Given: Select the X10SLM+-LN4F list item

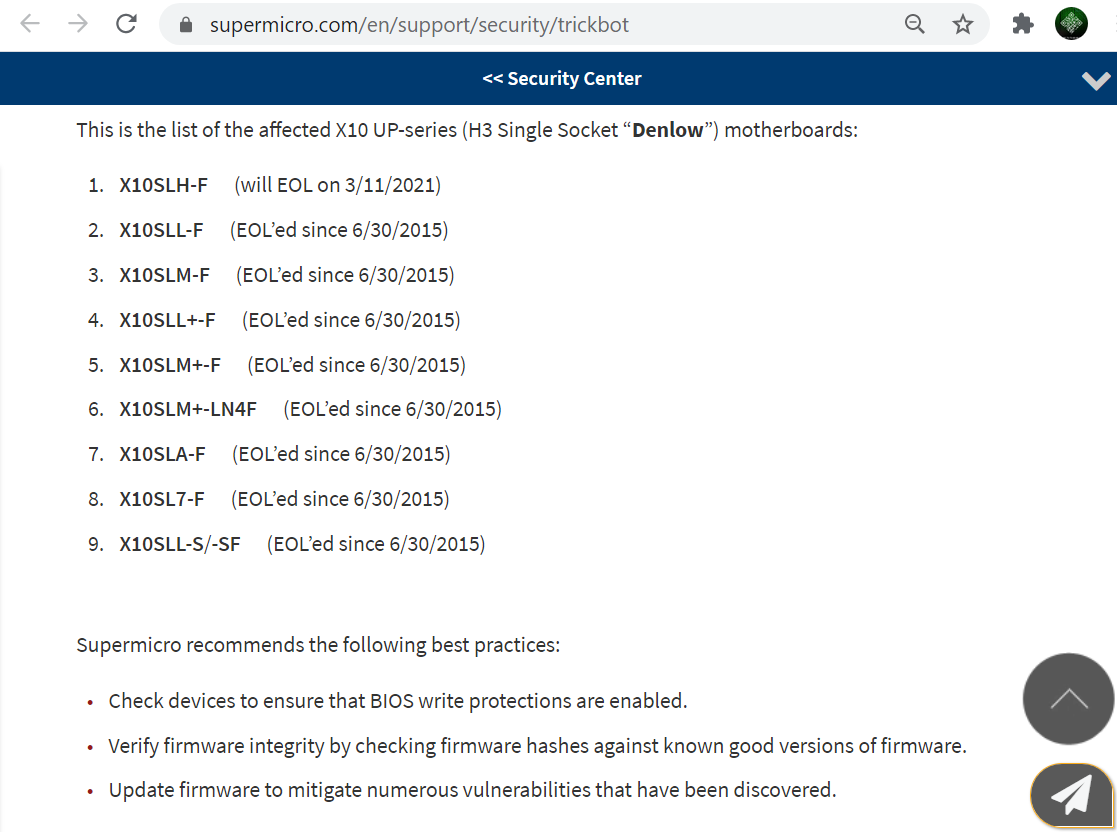Looking at the screenshot, I should [188, 409].
